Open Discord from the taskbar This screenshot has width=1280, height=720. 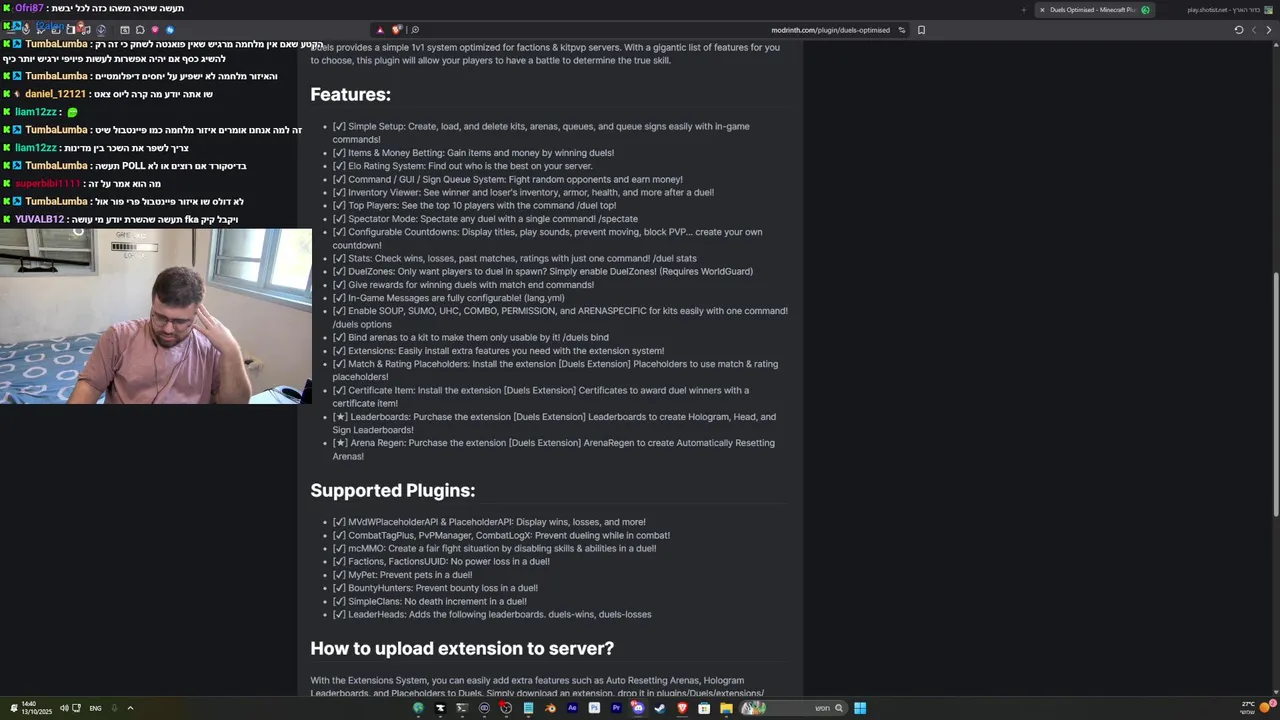point(638,708)
